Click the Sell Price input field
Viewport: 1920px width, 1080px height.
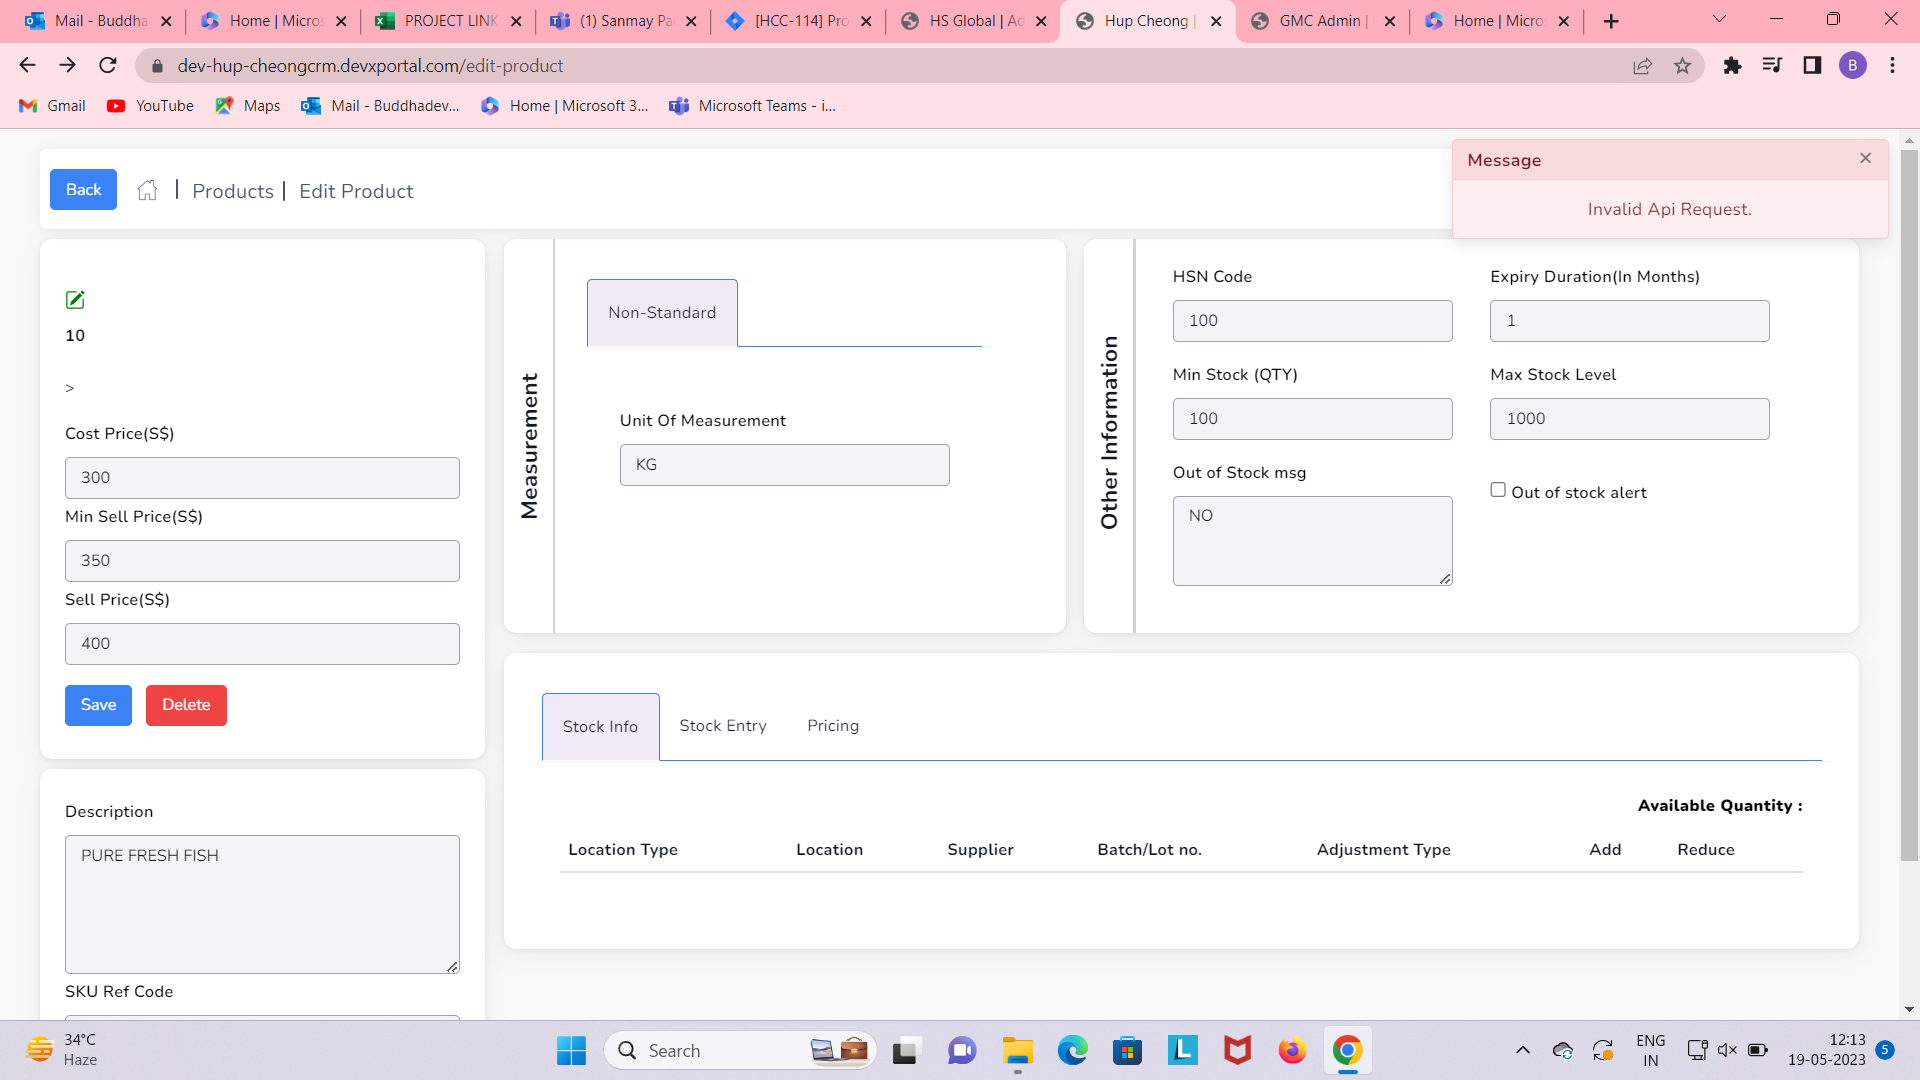(x=262, y=644)
